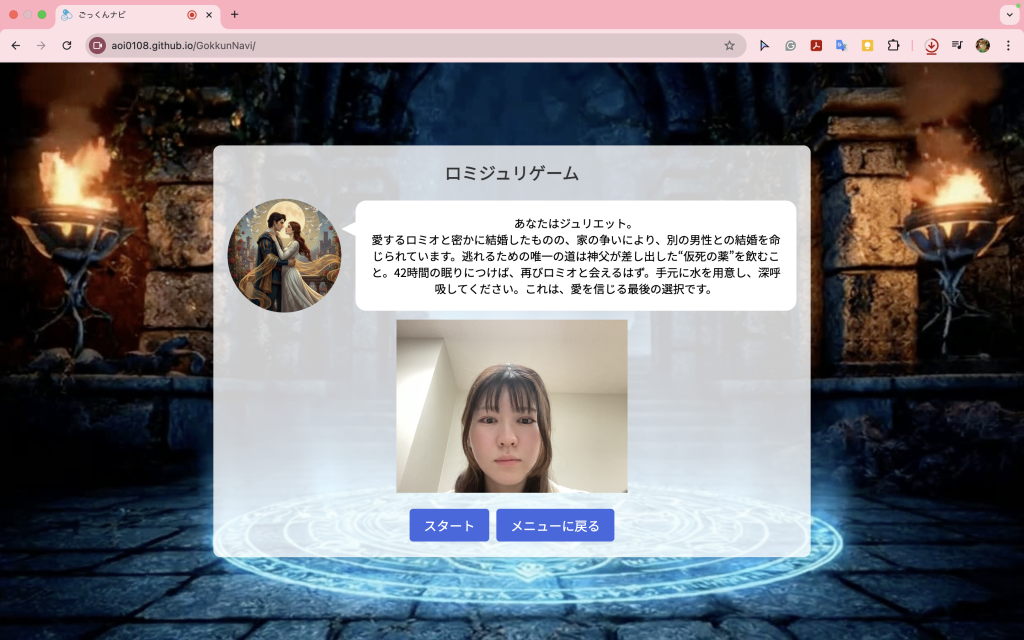
Task: Reload the page
Action: point(67,45)
